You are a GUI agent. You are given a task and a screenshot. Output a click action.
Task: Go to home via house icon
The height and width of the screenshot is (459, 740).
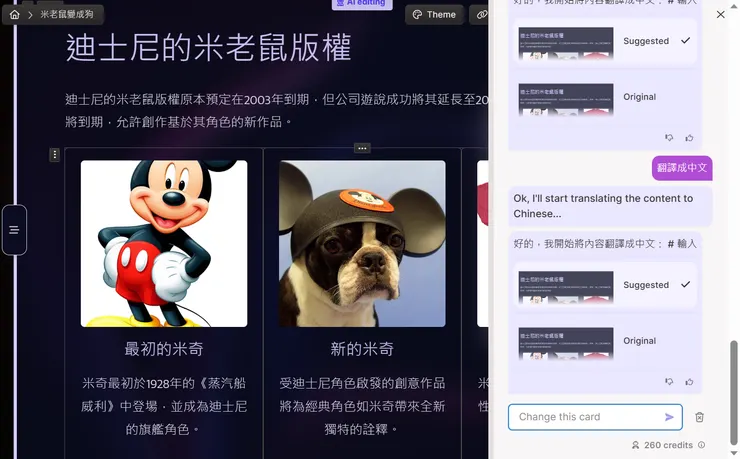point(15,15)
